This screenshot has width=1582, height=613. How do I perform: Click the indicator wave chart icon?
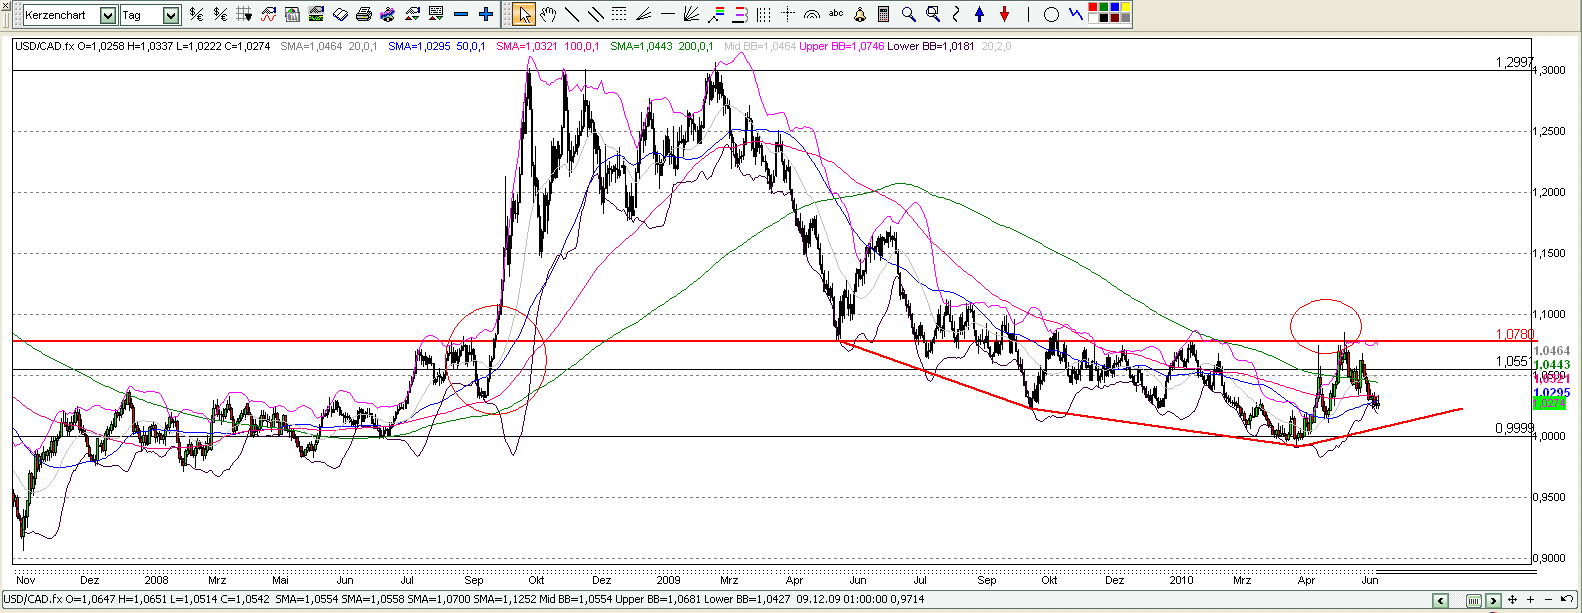click(269, 14)
